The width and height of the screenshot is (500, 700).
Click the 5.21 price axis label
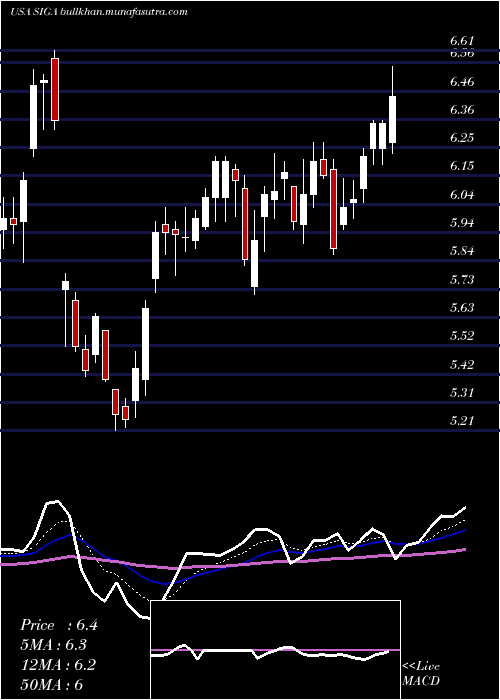click(462, 421)
